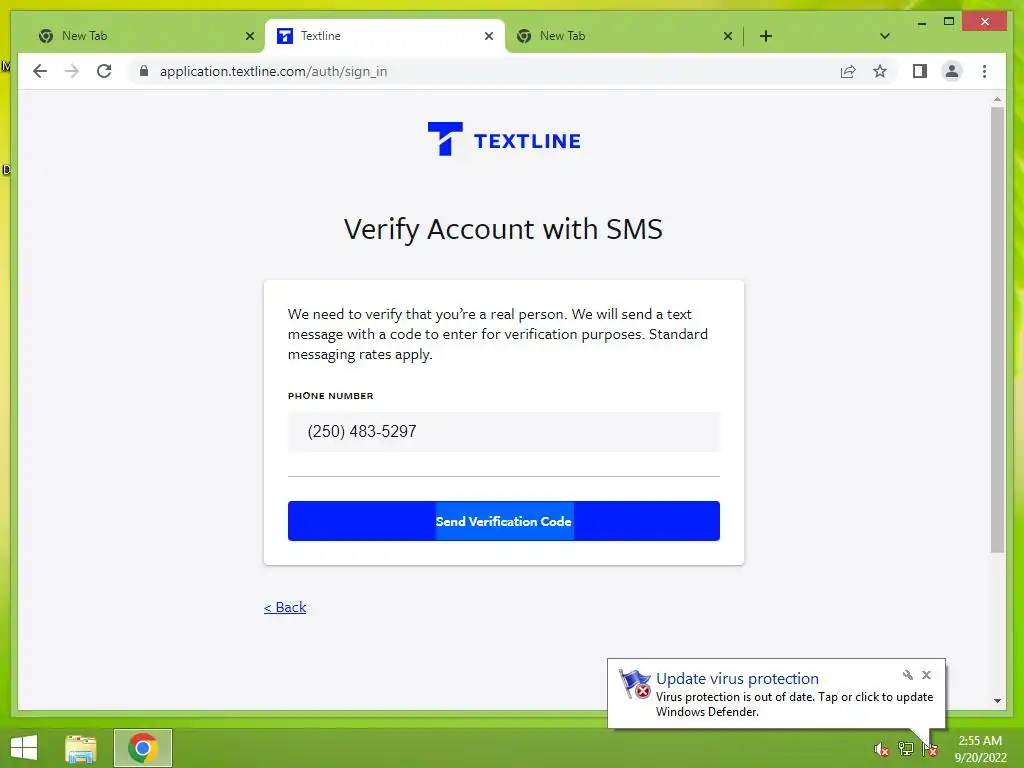The width and height of the screenshot is (1024, 768).
Task: Click the page vertical scrollbar
Action: click(997, 330)
